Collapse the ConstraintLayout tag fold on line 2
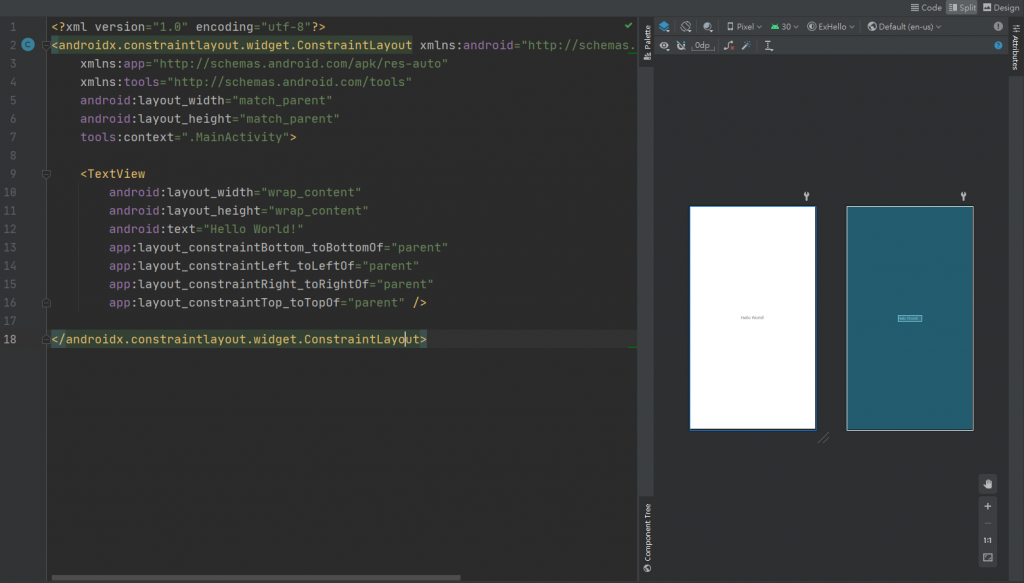 (x=46, y=45)
